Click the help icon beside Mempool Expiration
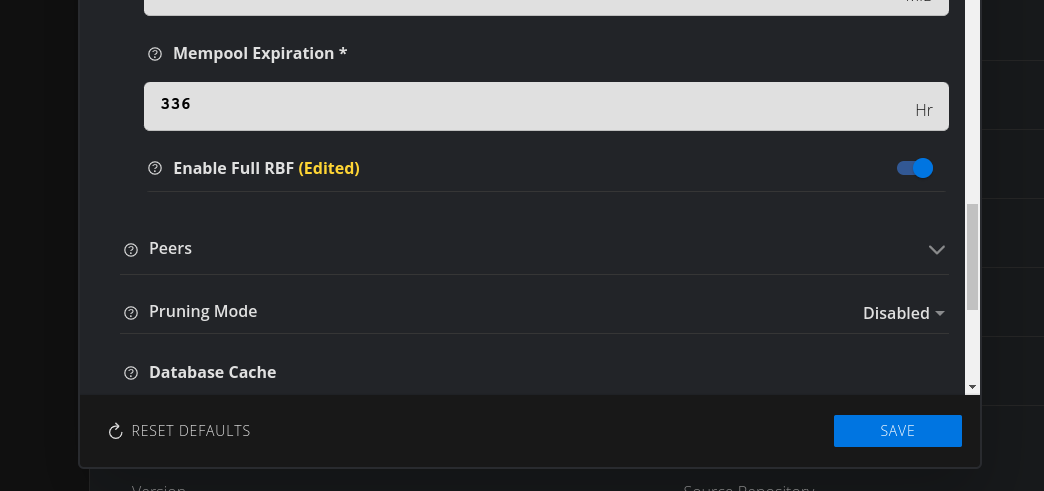 [155, 54]
